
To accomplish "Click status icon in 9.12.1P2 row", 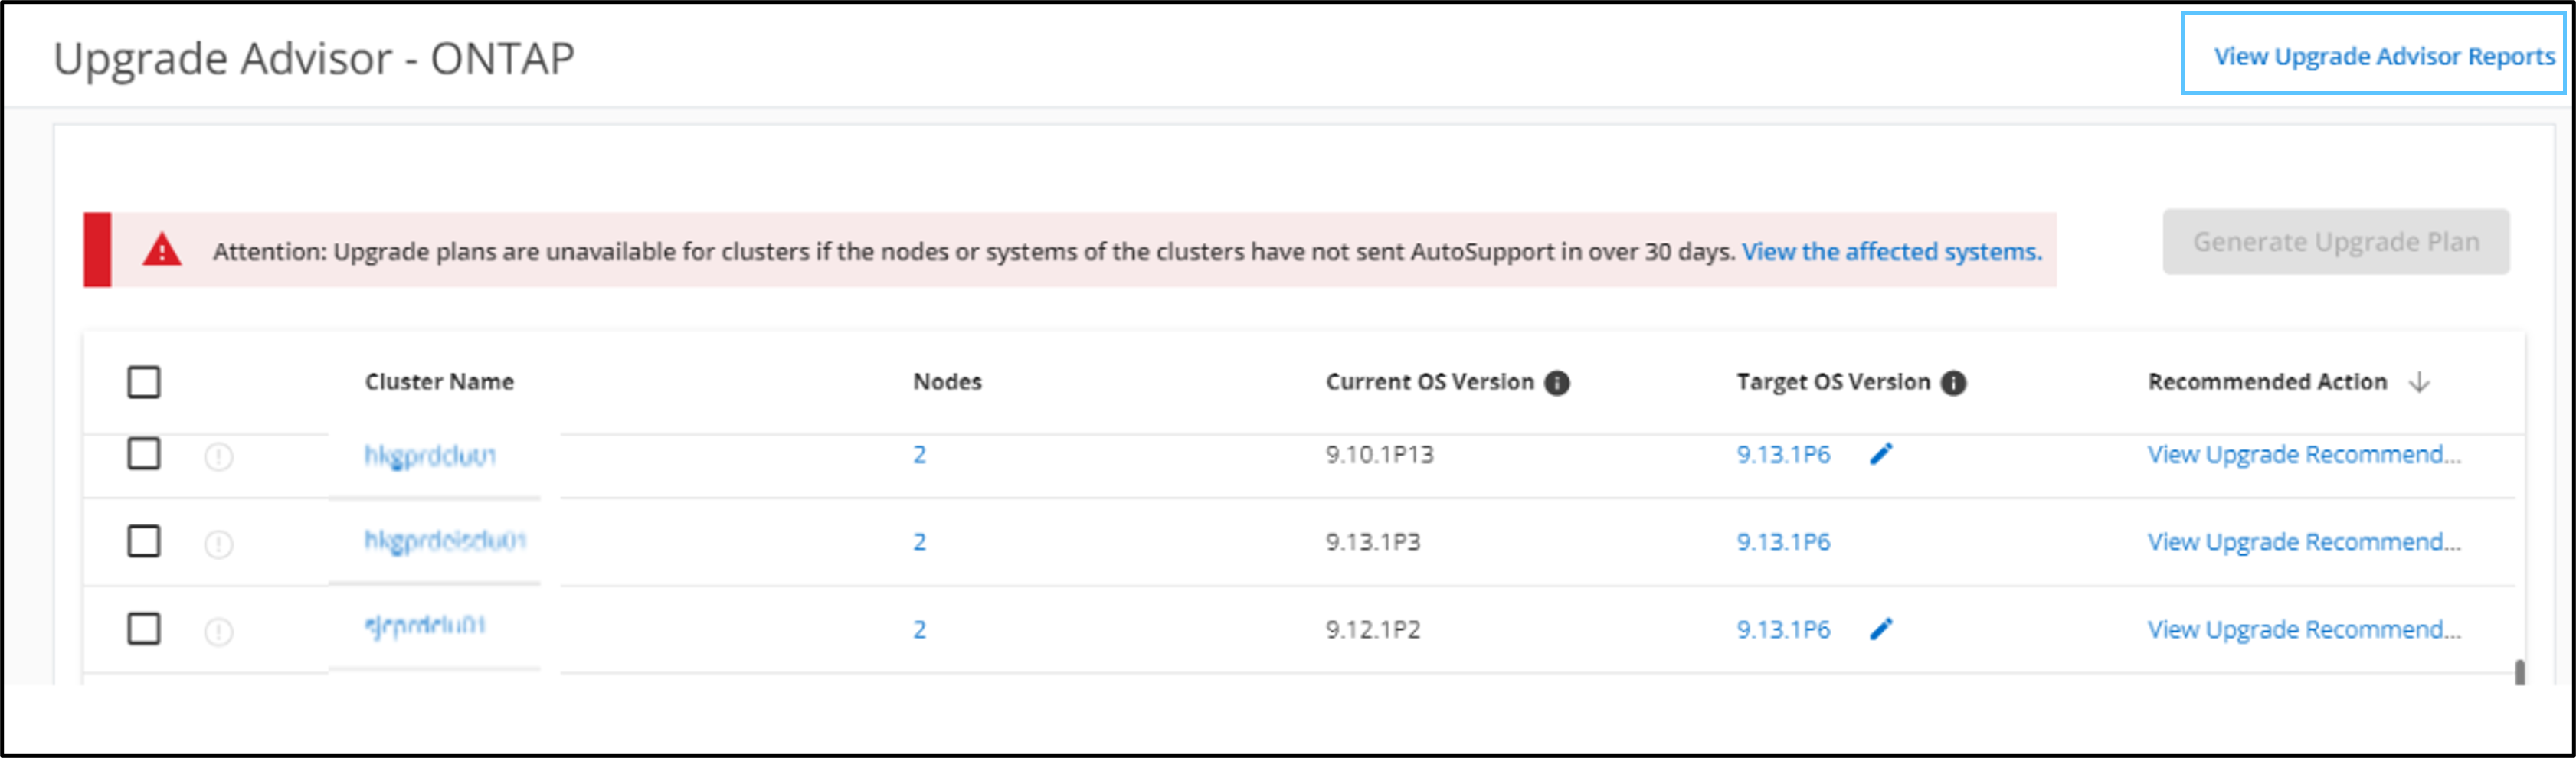I will (x=219, y=632).
